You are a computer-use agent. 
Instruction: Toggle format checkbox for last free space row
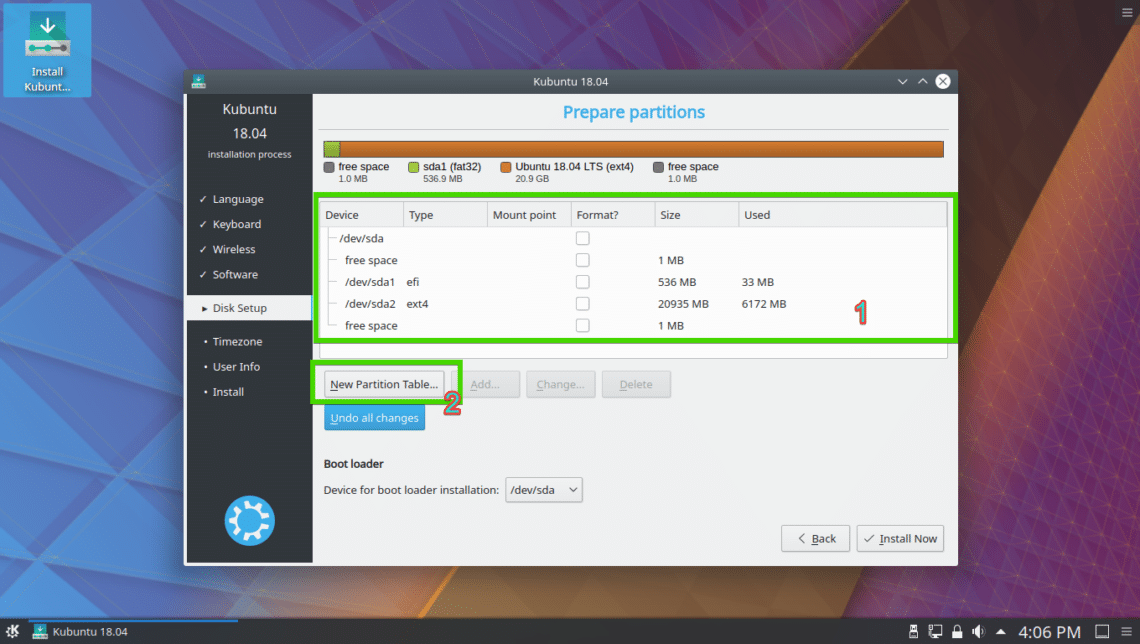tap(582, 326)
